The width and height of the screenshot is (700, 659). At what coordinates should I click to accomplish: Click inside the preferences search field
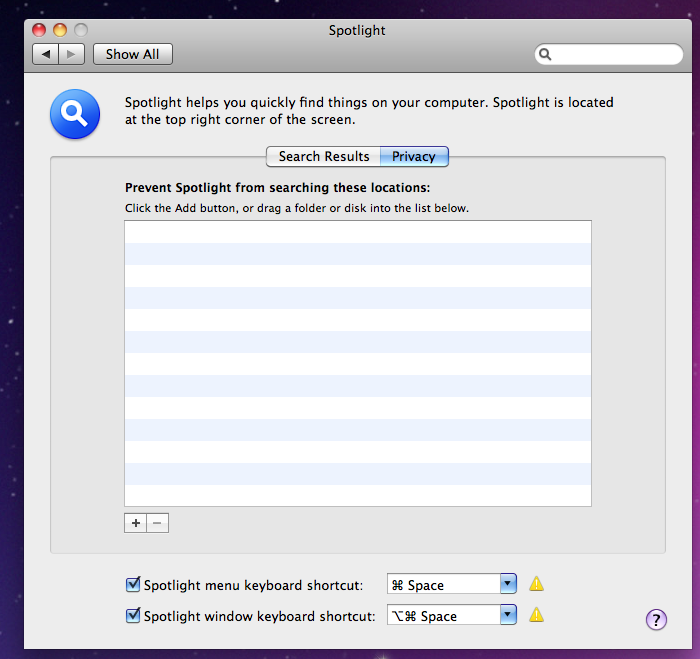tap(609, 54)
